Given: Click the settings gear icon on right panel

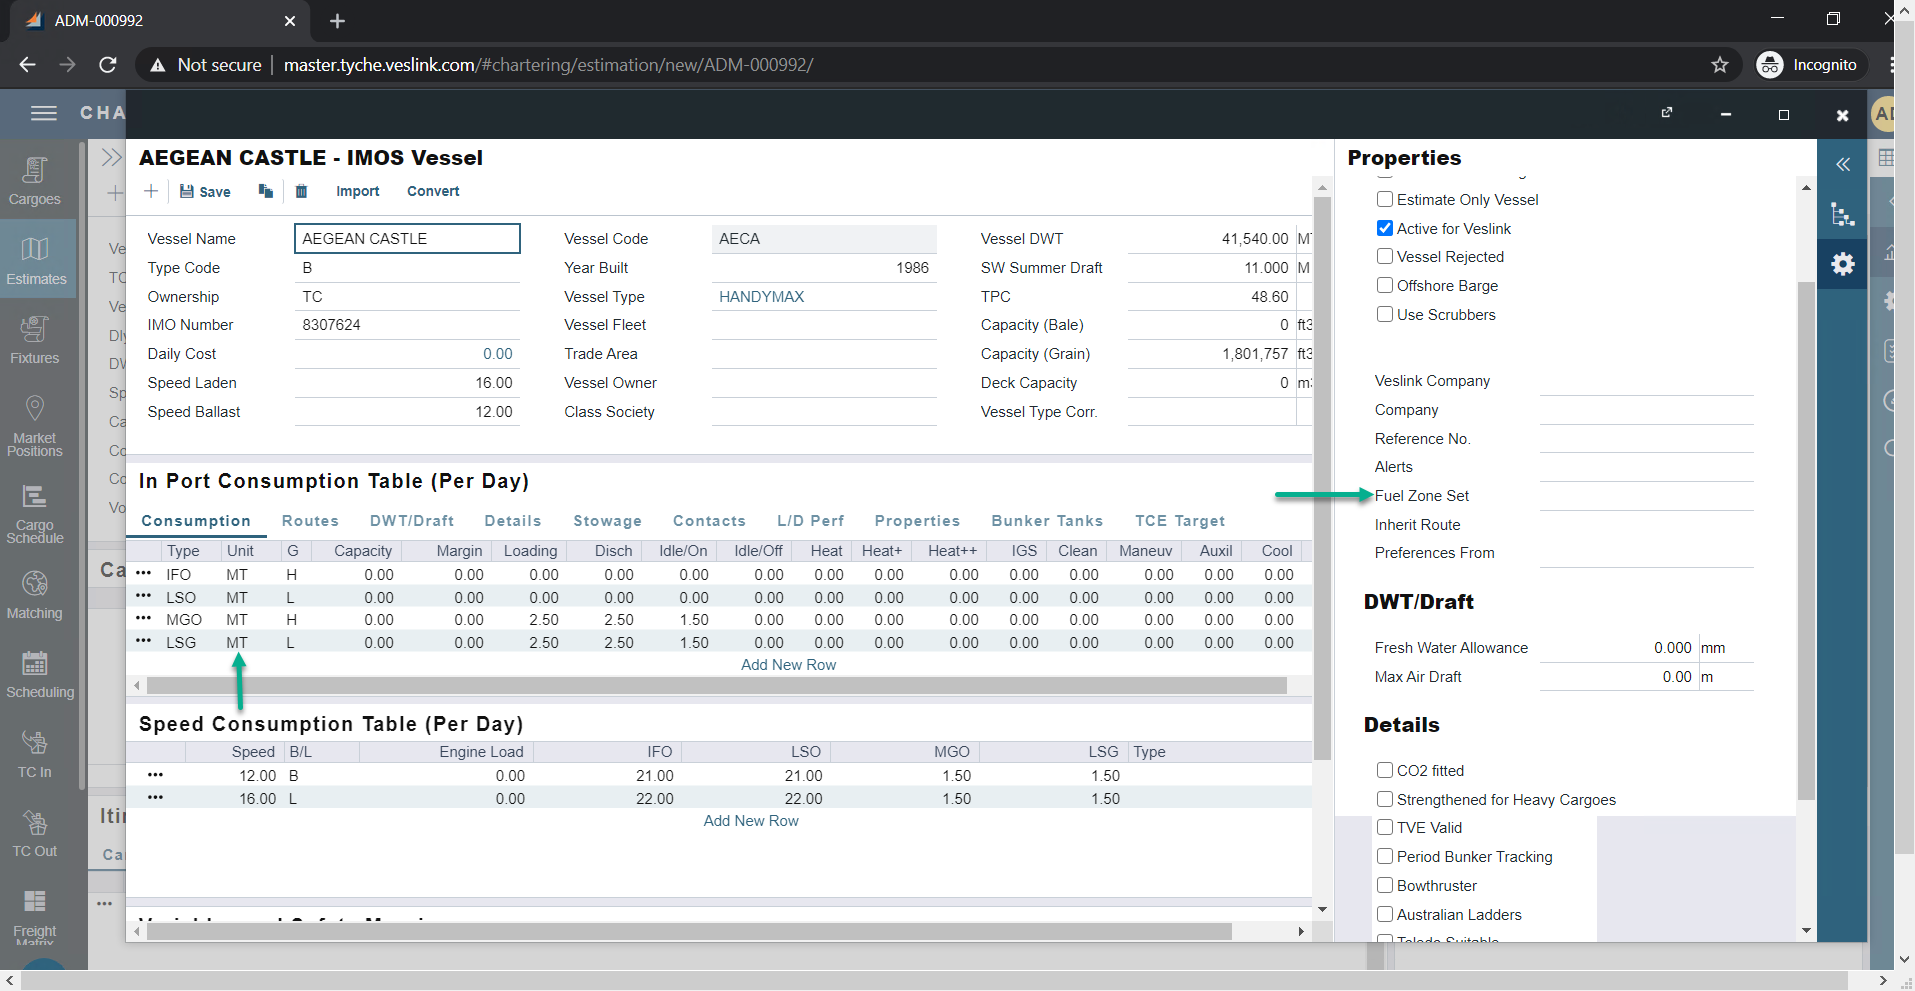Looking at the screenshot, I should click(1842, 264).
